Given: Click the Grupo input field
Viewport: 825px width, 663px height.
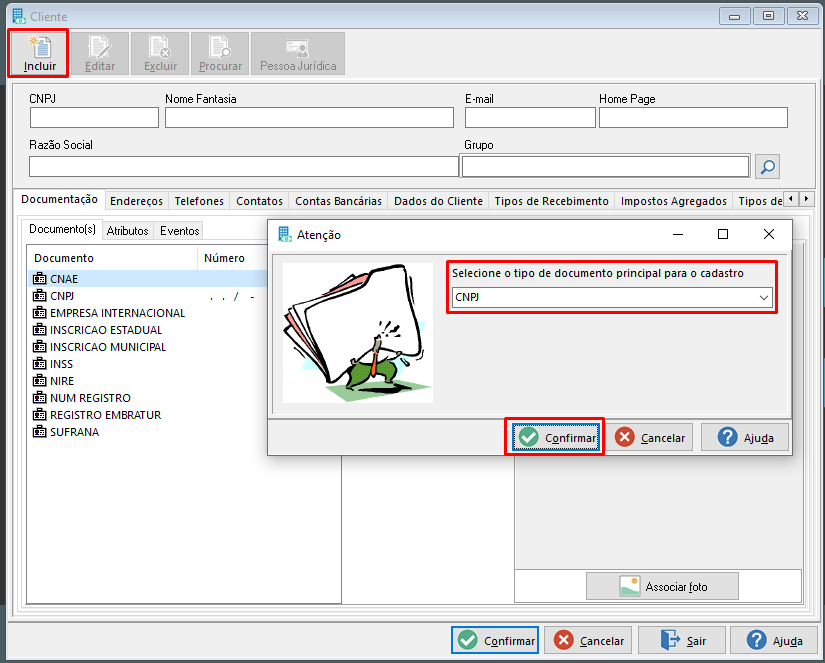Looking at the screenshot, I should 605,166.
